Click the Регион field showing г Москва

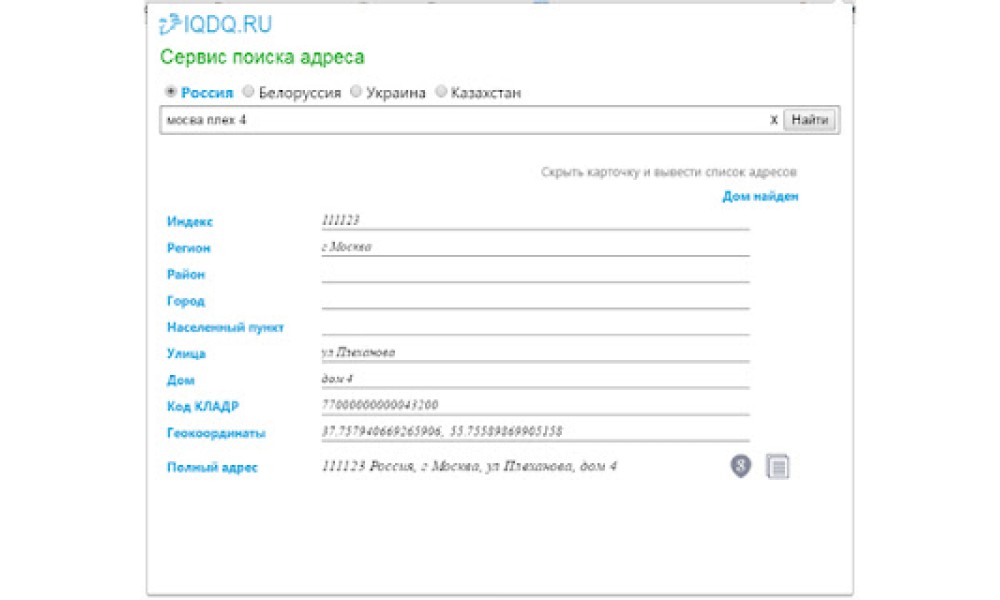click(535, 247)
